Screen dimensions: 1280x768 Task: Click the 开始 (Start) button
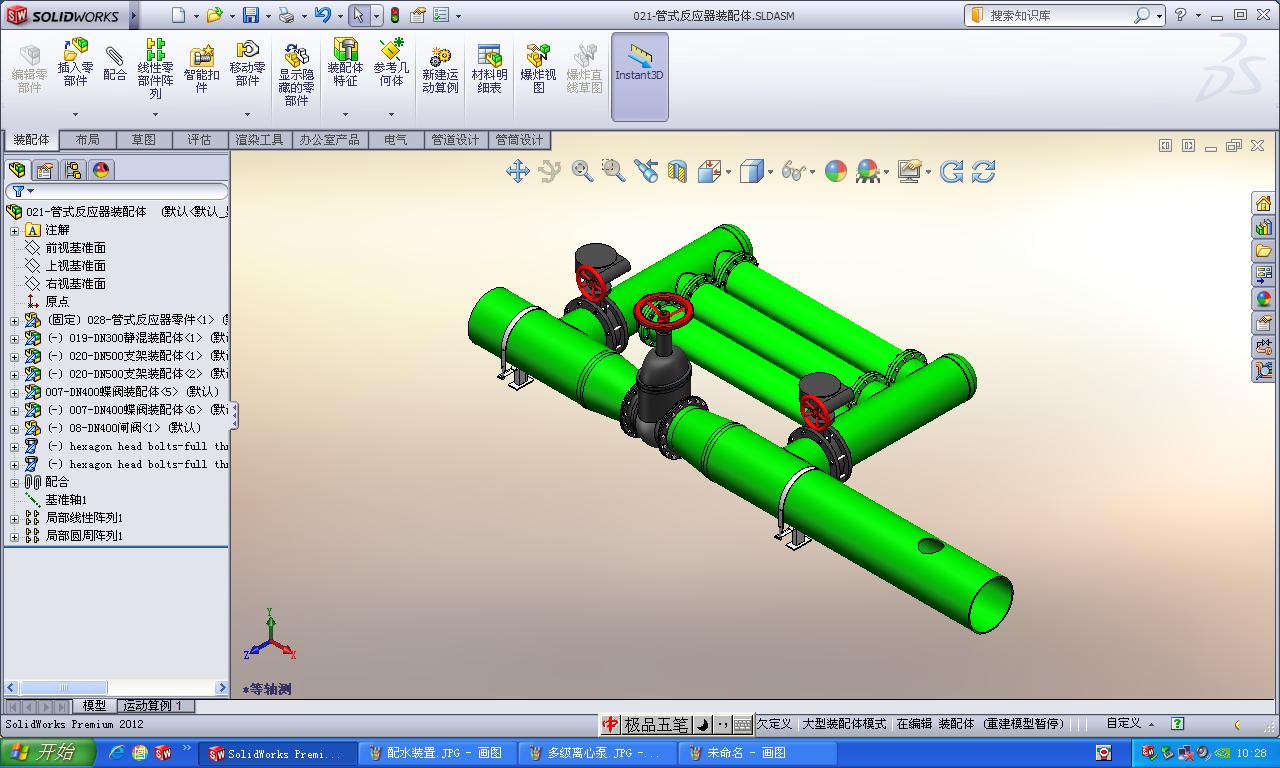(47, 753)
